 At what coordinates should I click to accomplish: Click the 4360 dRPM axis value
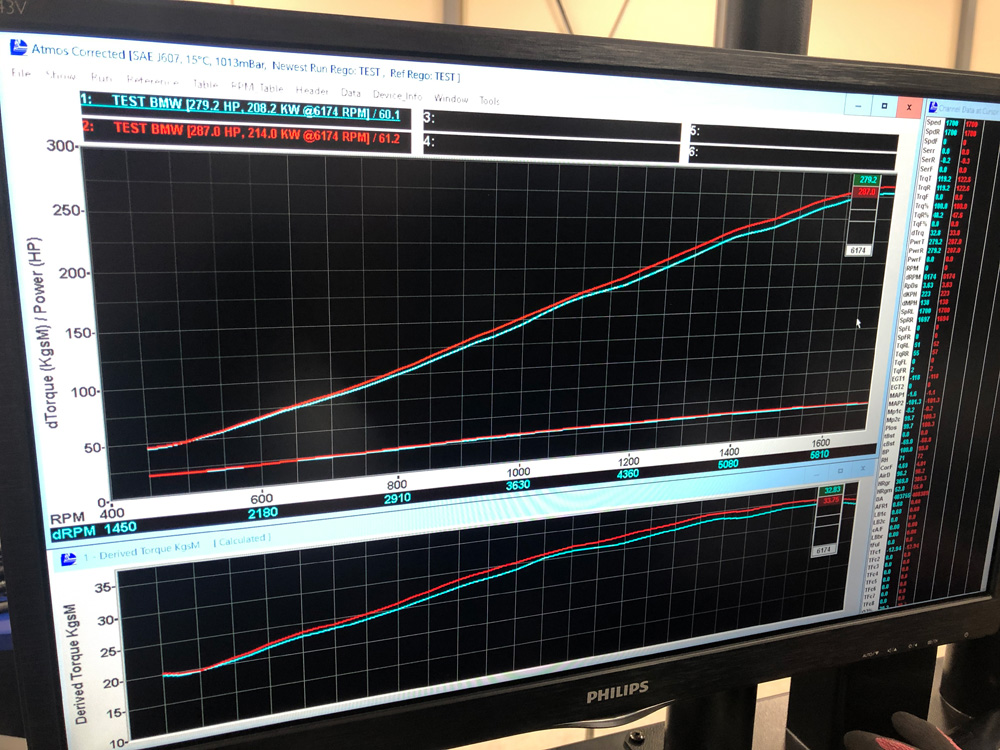coord(628,474)
